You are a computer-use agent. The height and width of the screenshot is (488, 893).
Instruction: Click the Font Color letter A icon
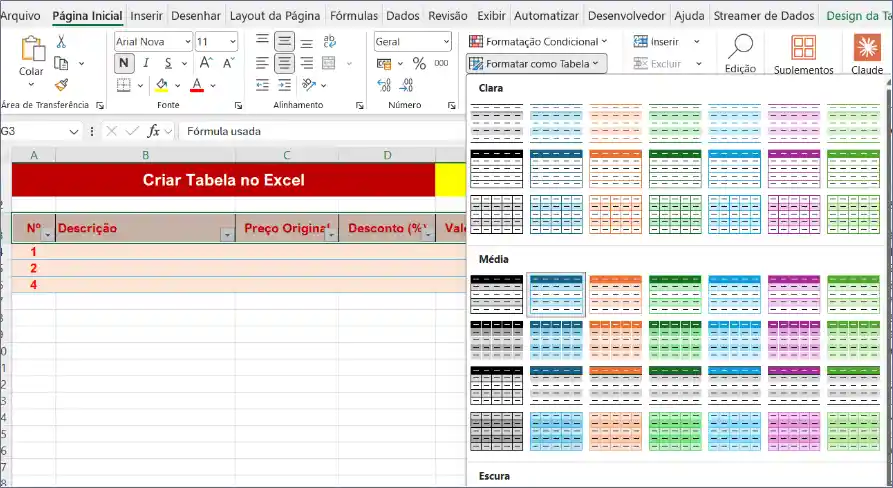[197, 85]
